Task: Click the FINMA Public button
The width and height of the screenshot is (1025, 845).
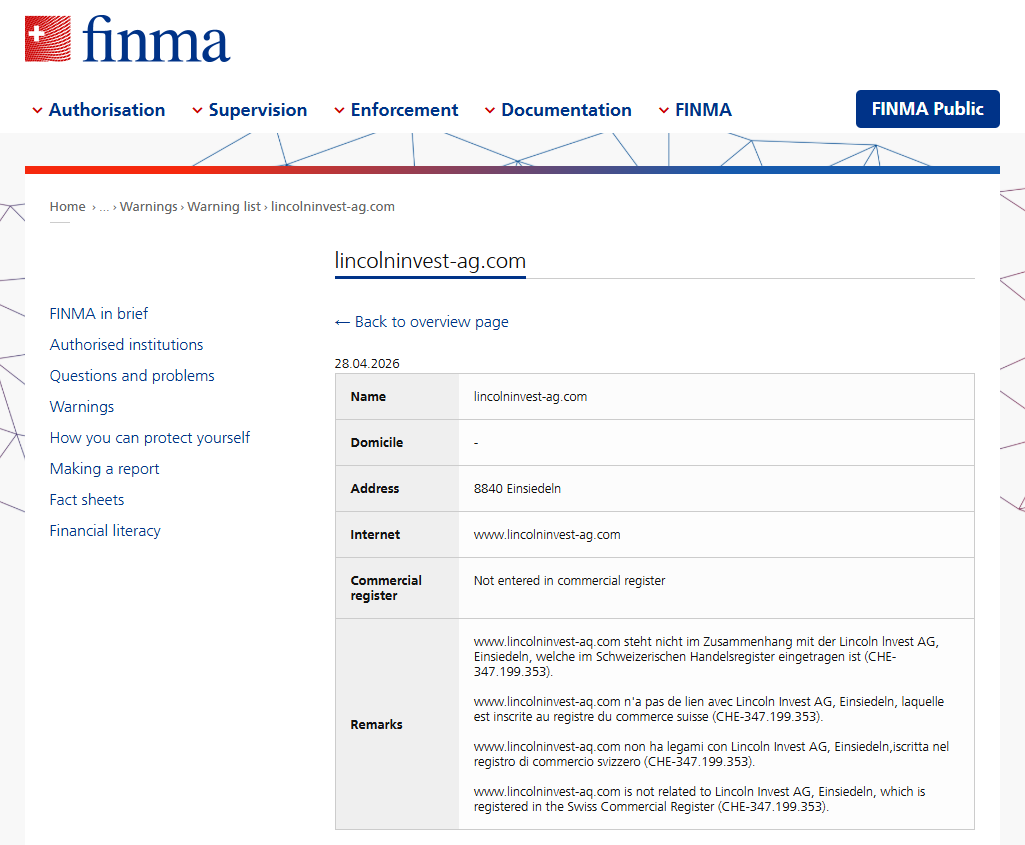Action: point(928,109)
